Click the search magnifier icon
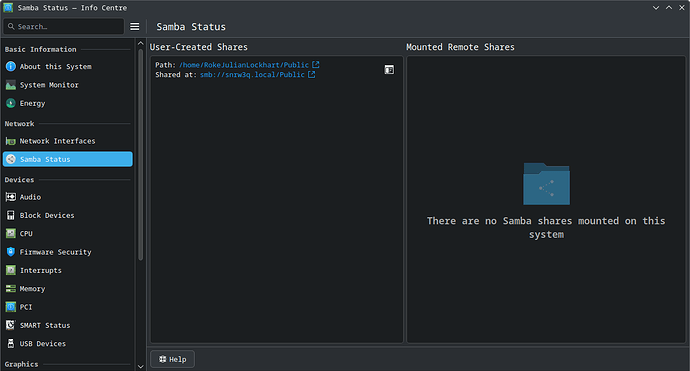Screen dimensions: 690x371 pyautogui.click(x=11, y=26)
